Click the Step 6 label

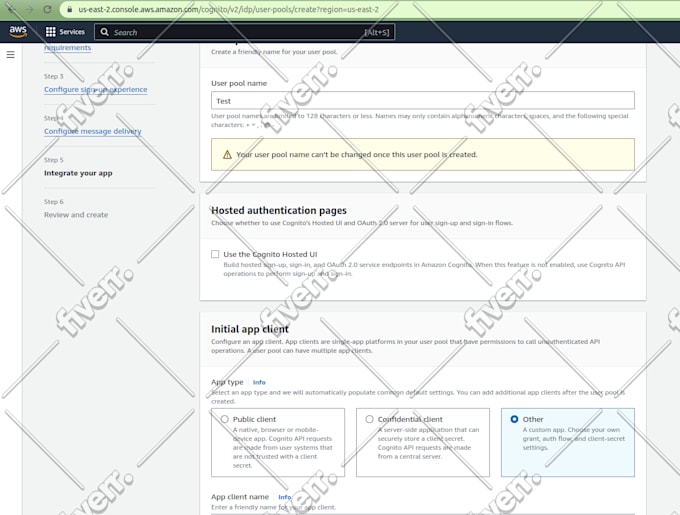point(53,202)
